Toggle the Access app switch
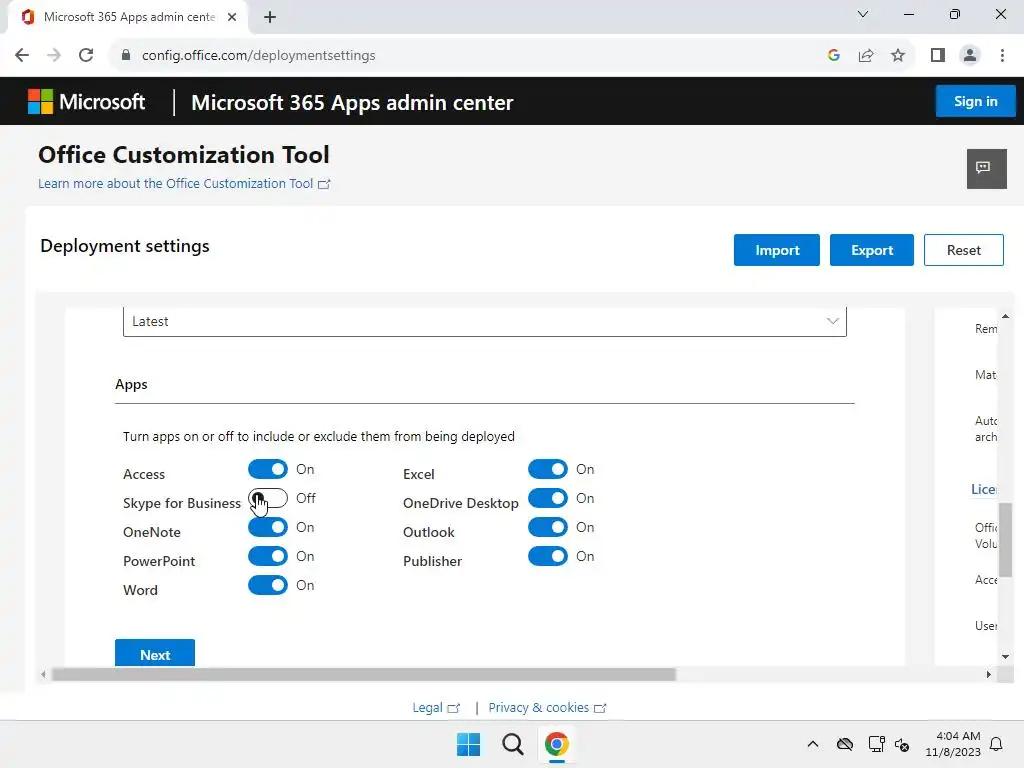This screenshot has width=1024, height=768. [268, 469]
